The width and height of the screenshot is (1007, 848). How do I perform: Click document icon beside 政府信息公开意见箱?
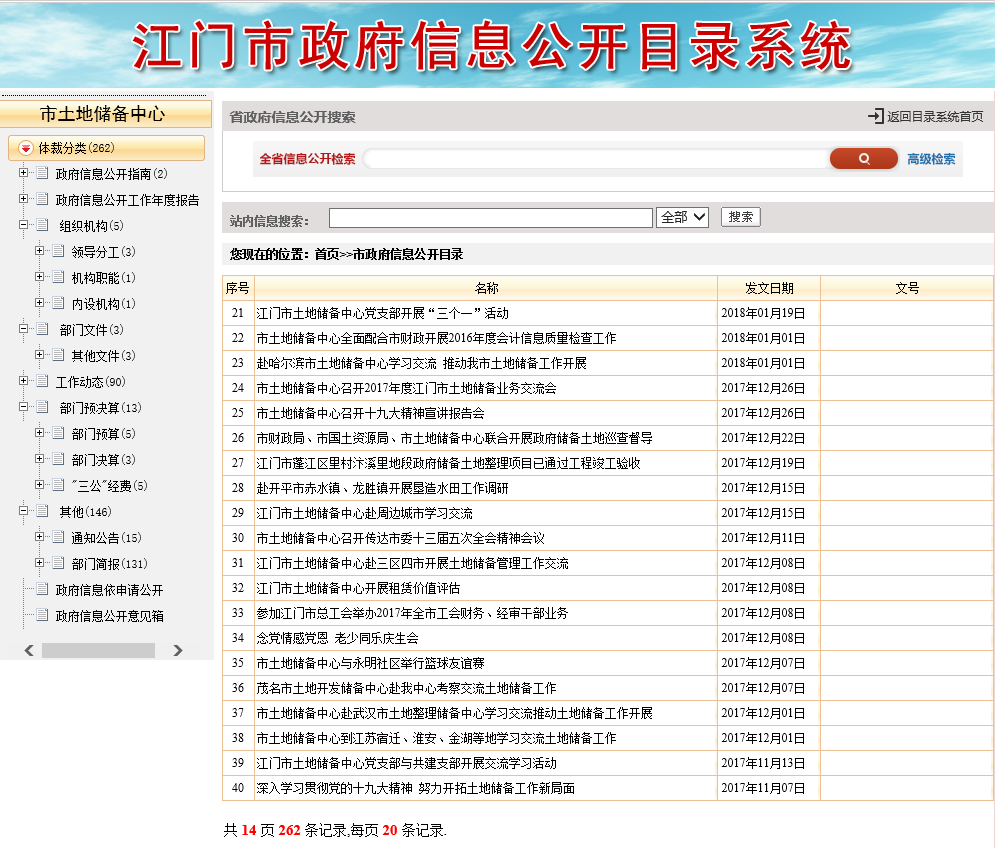[x=42, y=615]
